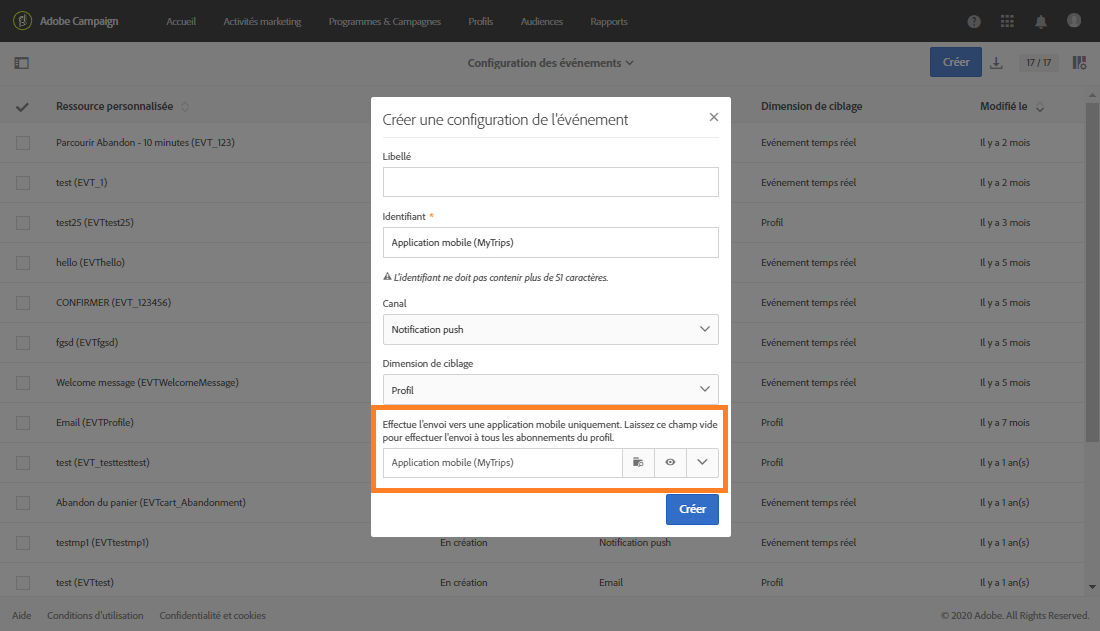
Task: Toggle the left side panel icon
Action: tap(21, 63)
